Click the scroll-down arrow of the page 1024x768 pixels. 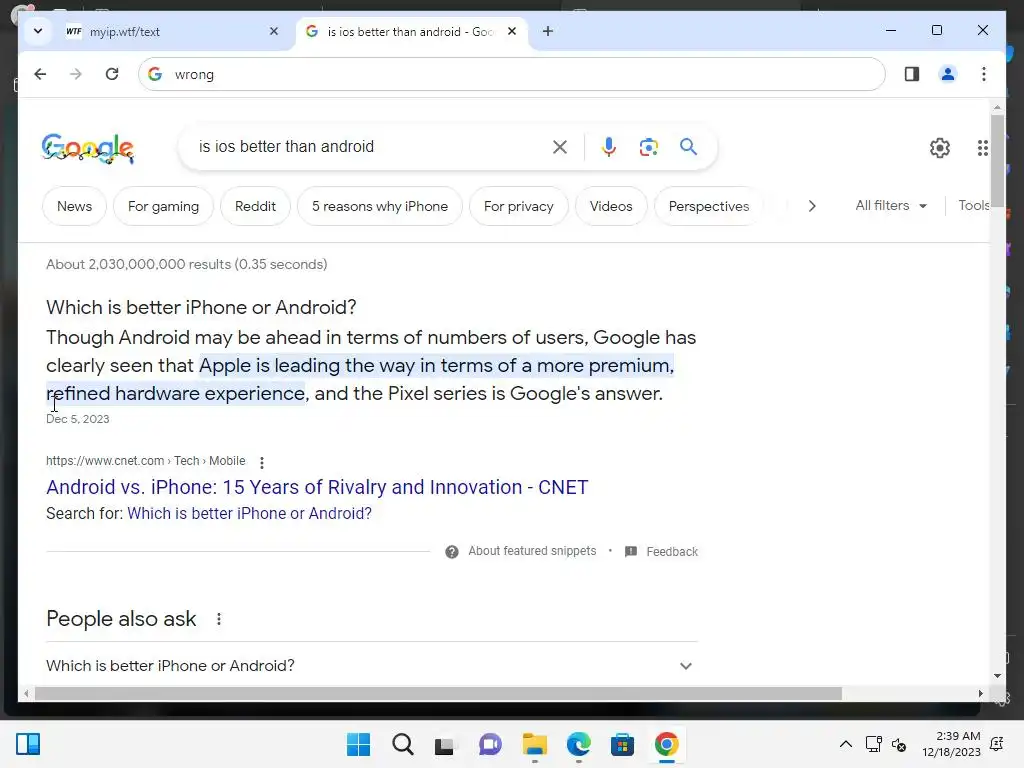(x=997, y=676)
